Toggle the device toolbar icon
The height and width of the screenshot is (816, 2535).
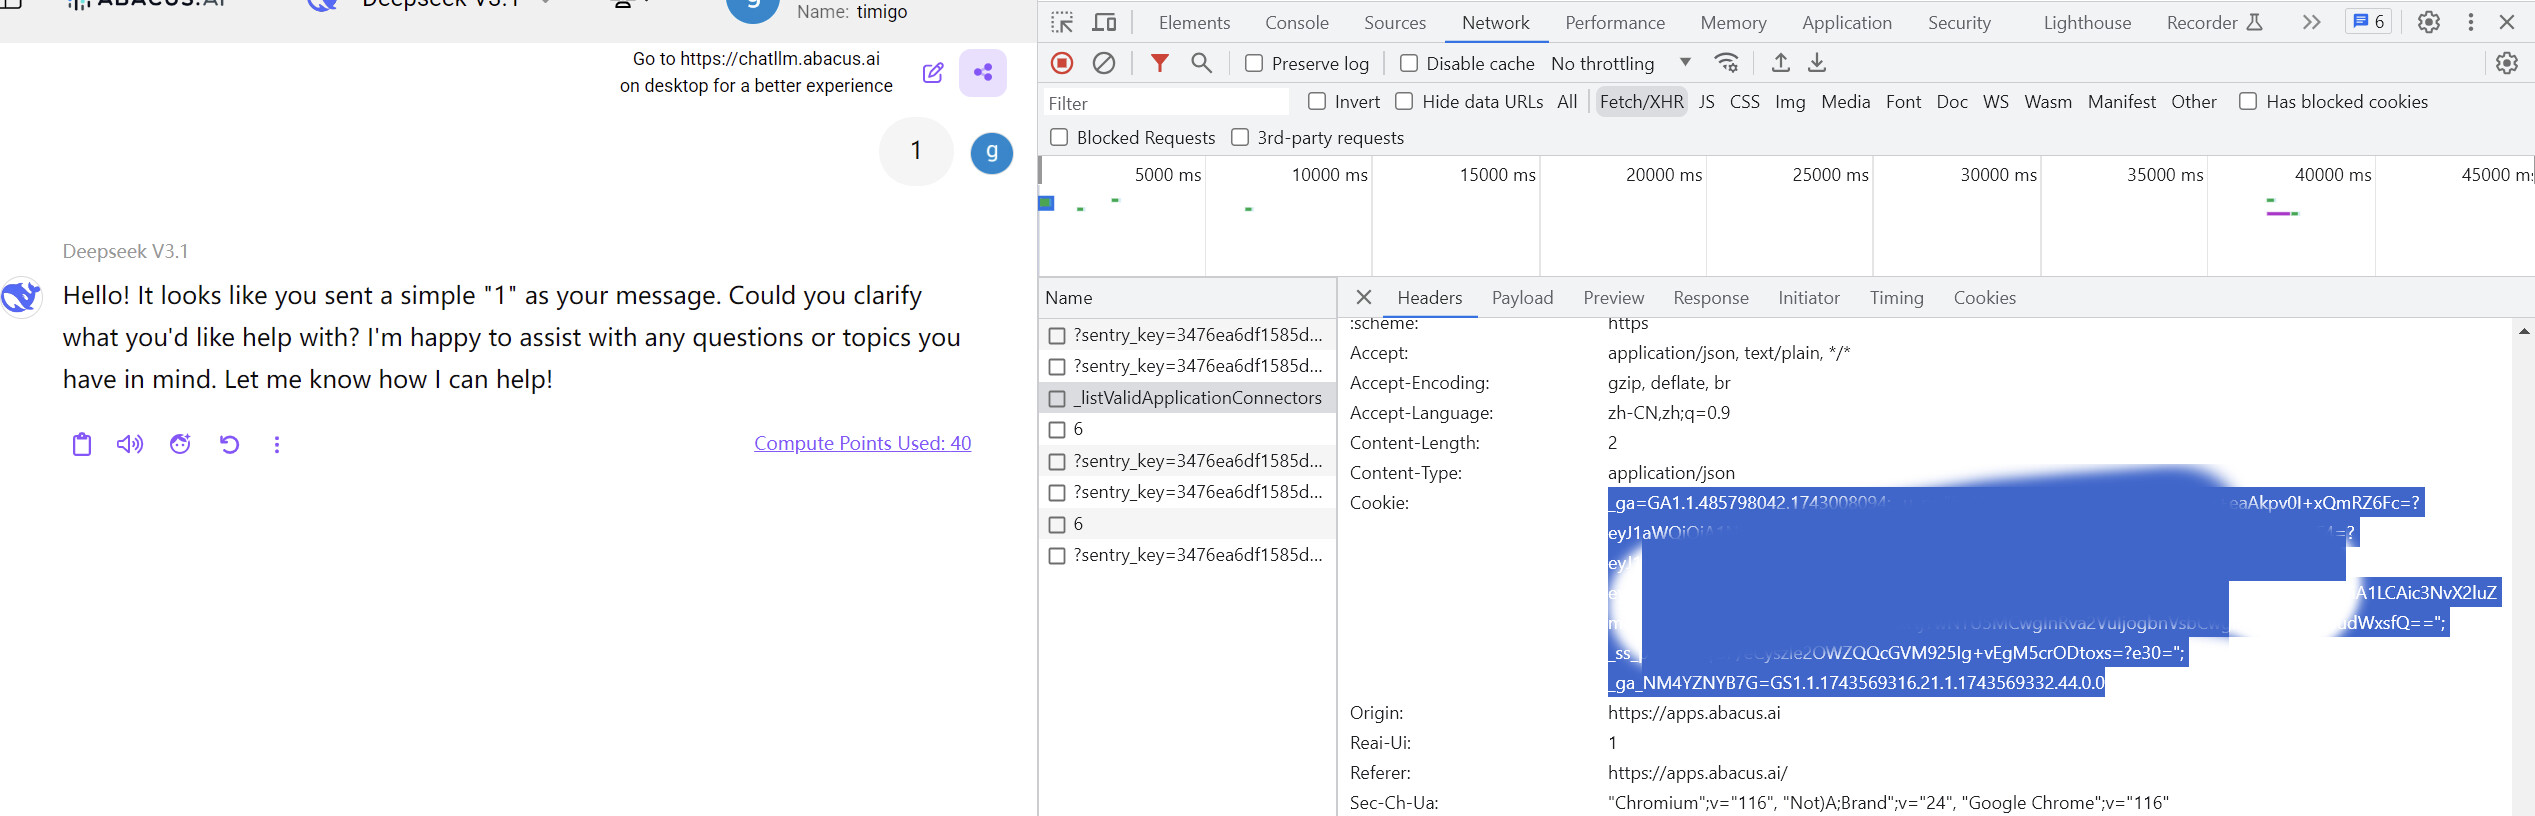pos(1104,22)
